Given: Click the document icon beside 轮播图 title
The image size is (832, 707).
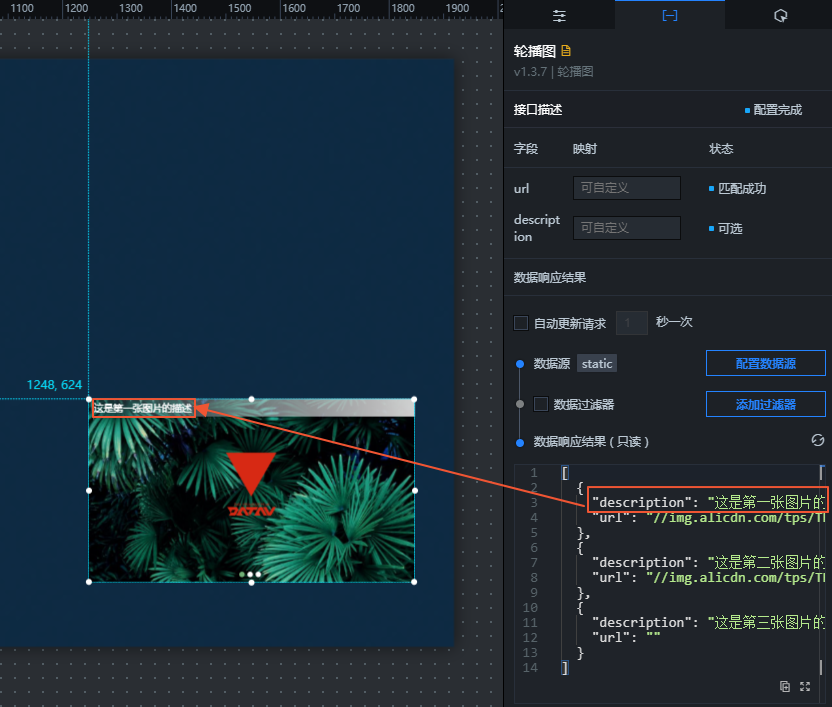Looking at the screenshot, I should click(566, 51).
